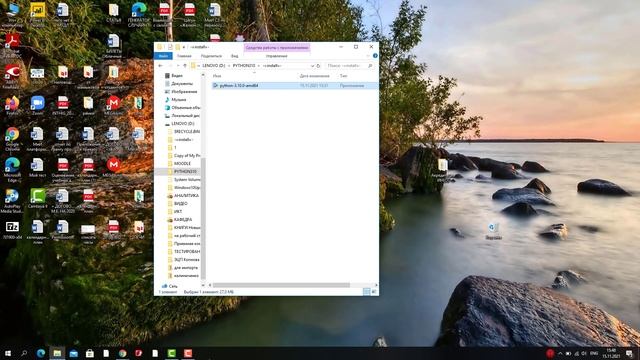Switch to details view layout button
Screen dimensions: 640x360
(x=366, y=291)
